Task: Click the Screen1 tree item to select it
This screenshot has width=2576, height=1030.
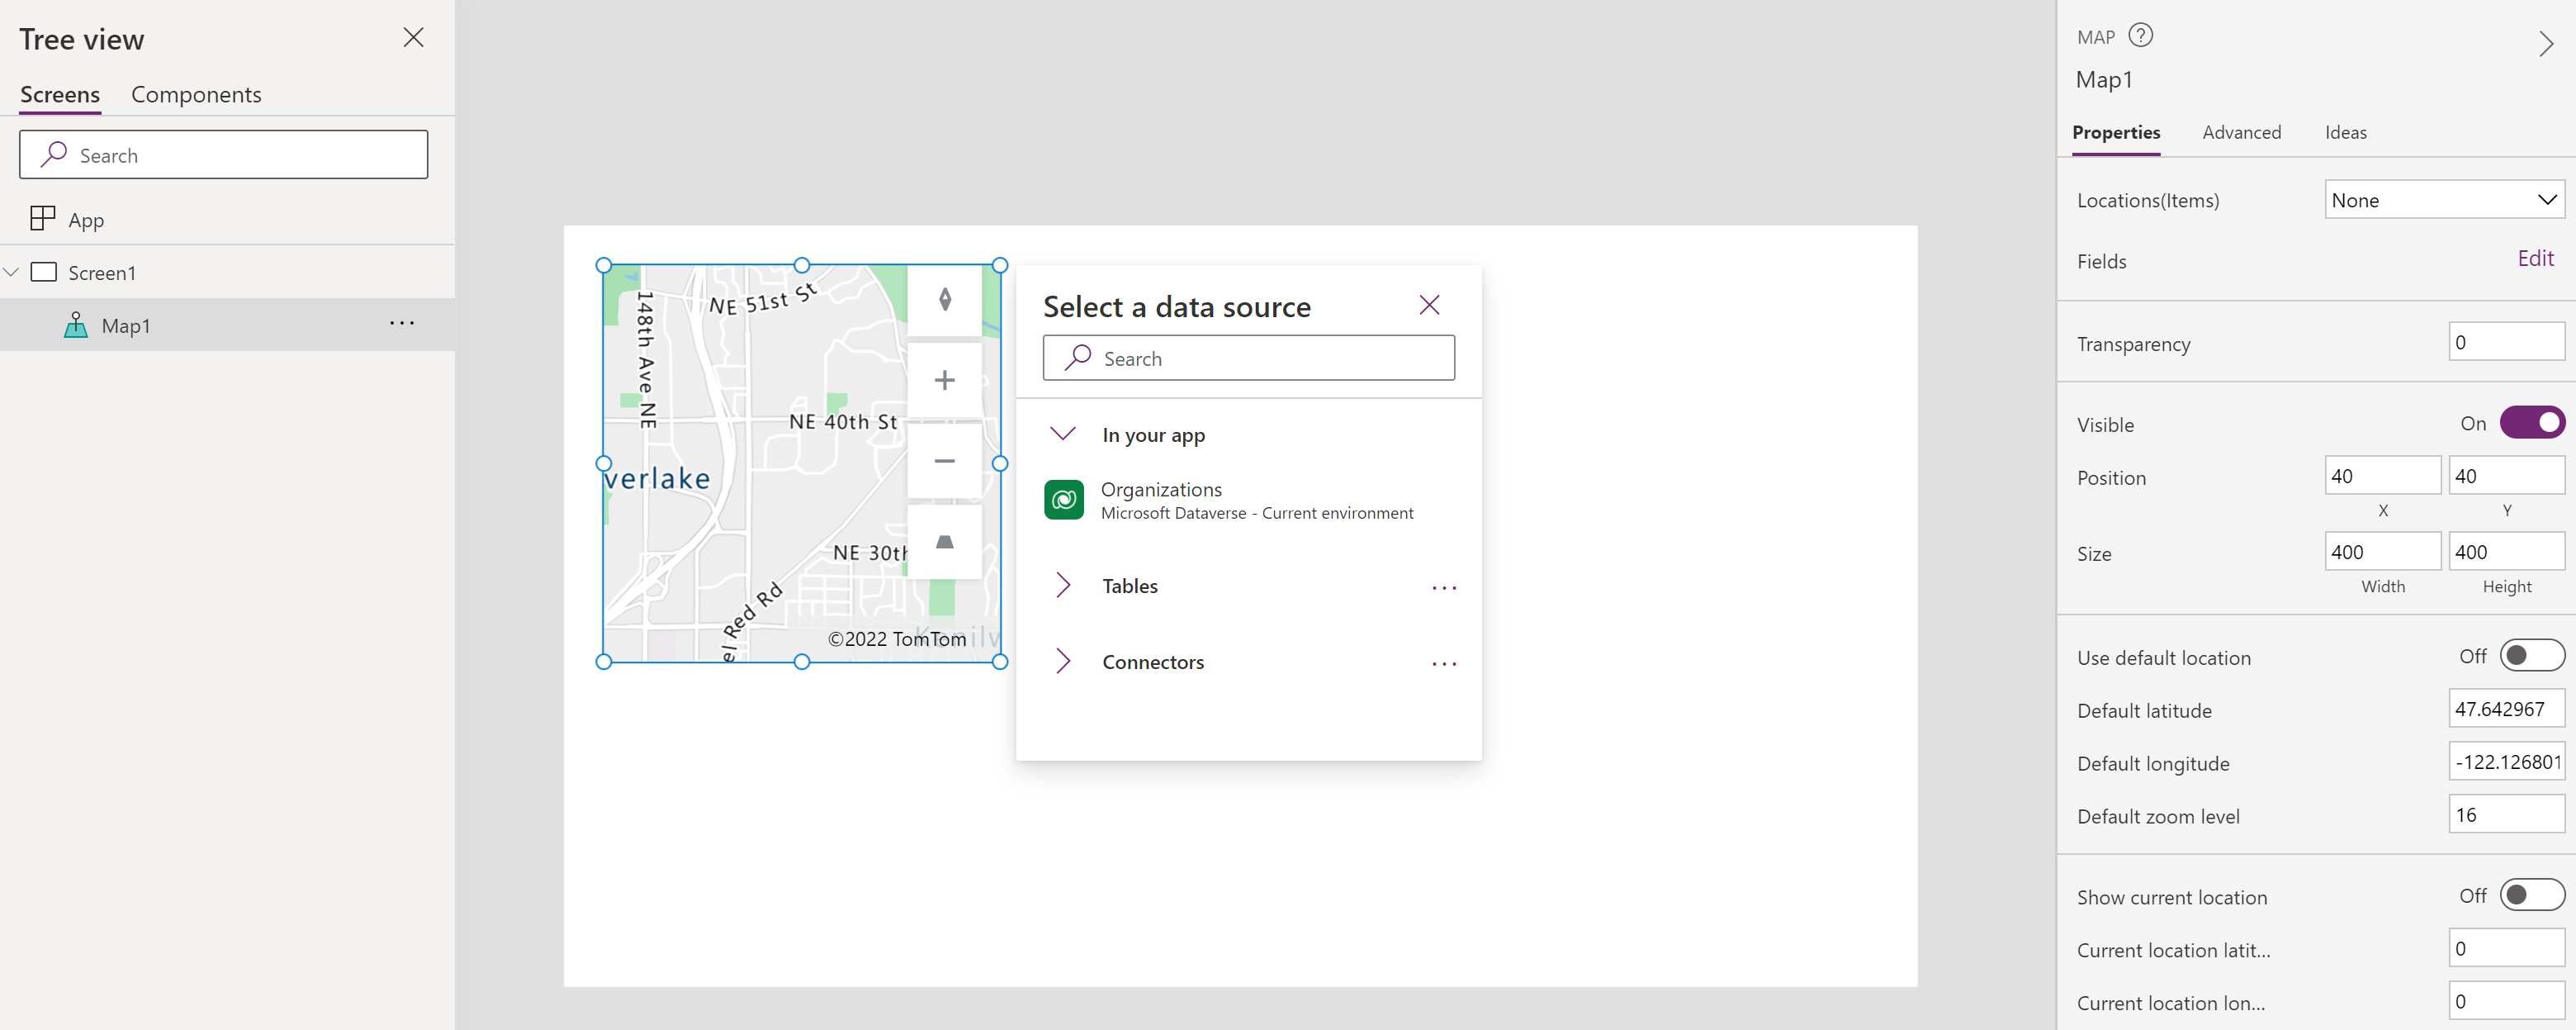Action: pos(98,273)
